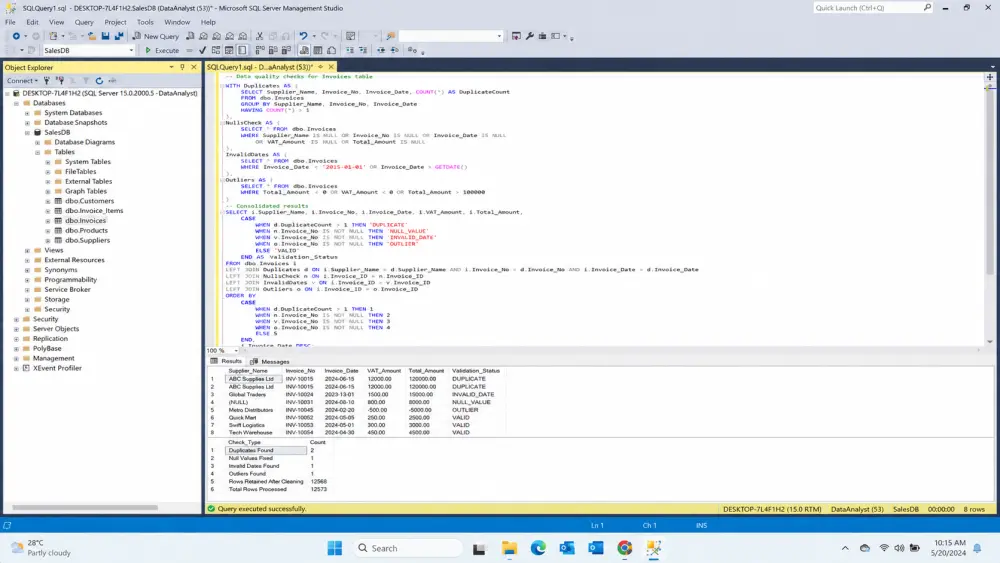The image size is (1000, 563).
Task: Open Windows Start menu
Action: coord(334,548)
